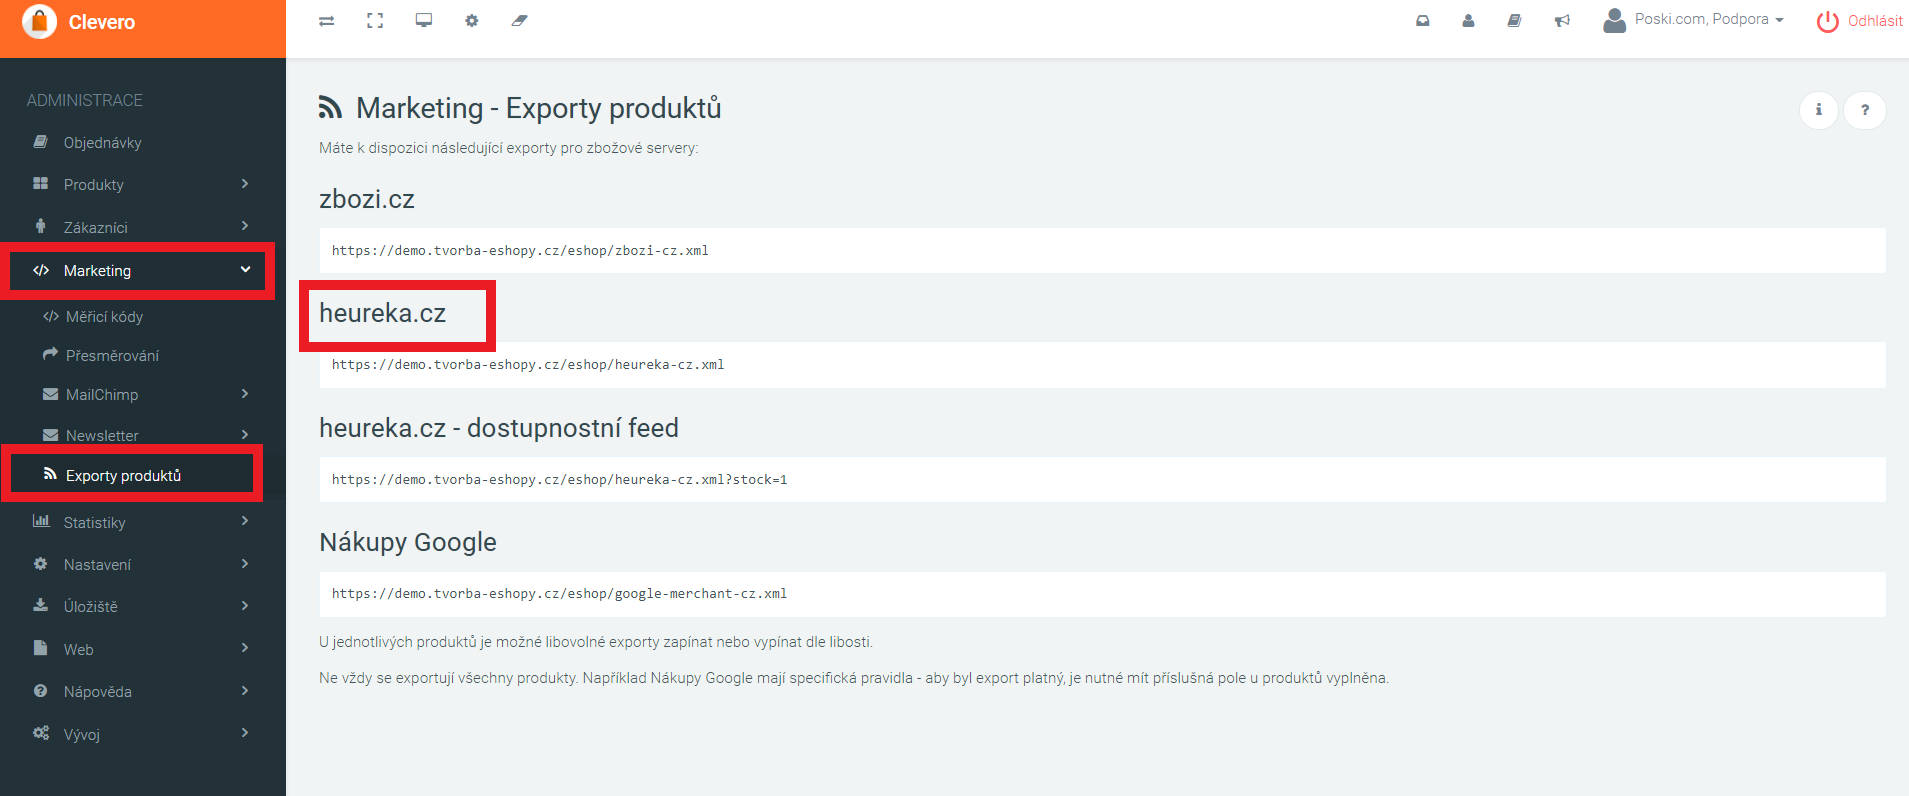Click the zbozi-cz.xml export URL
1909x796 pixels.
tap(520, 251)
